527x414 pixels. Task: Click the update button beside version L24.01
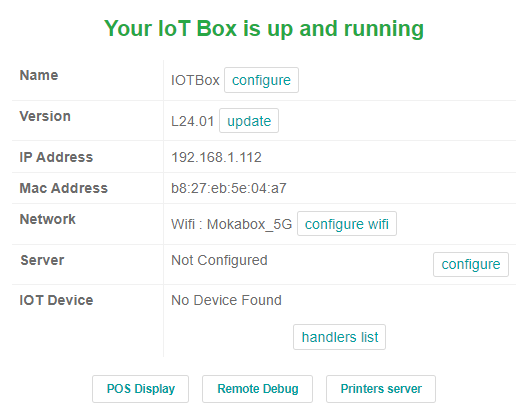pos(249,121)
